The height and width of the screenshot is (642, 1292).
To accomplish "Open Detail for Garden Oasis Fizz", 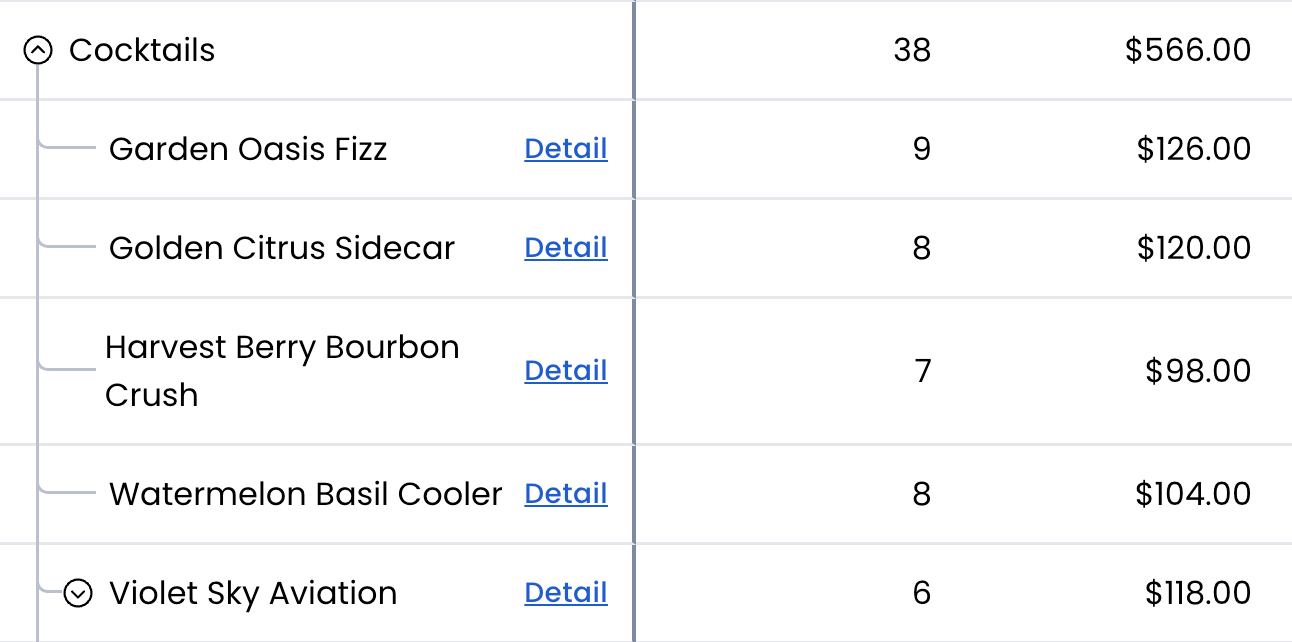I will tap(565, 148).
